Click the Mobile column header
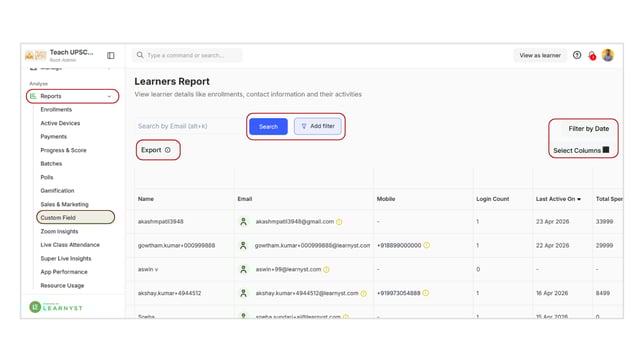The image size is (644, 362). point(386,199)
